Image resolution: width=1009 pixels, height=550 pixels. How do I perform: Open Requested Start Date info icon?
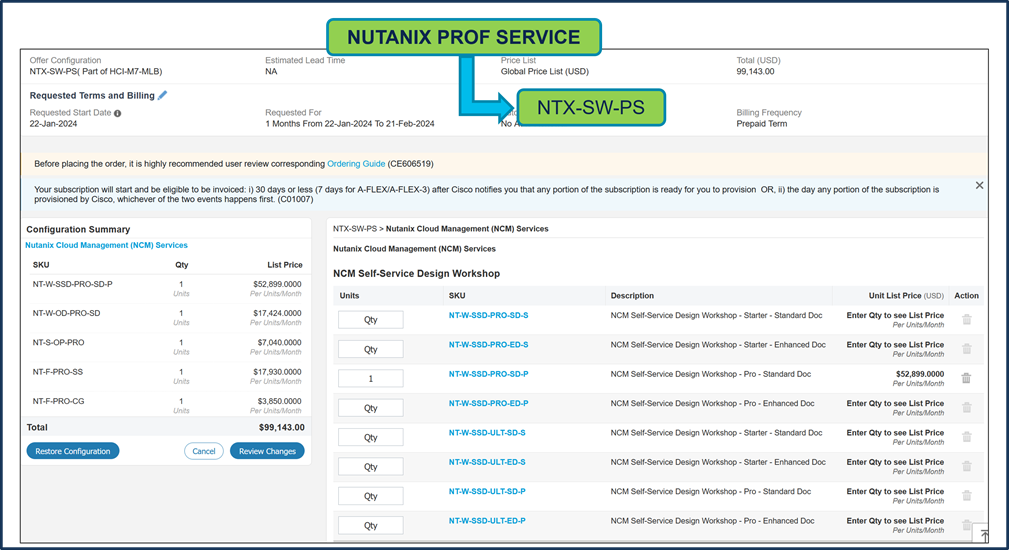tap(117, 113)
